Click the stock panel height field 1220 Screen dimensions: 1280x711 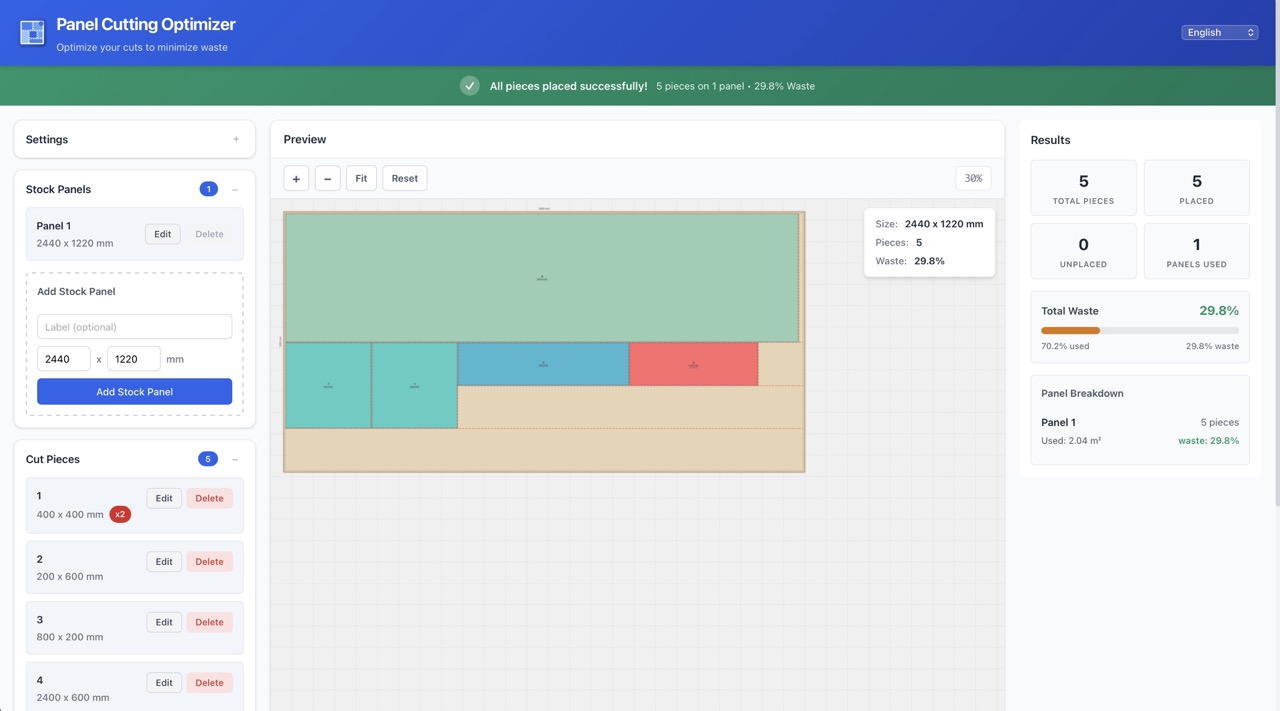133,359
